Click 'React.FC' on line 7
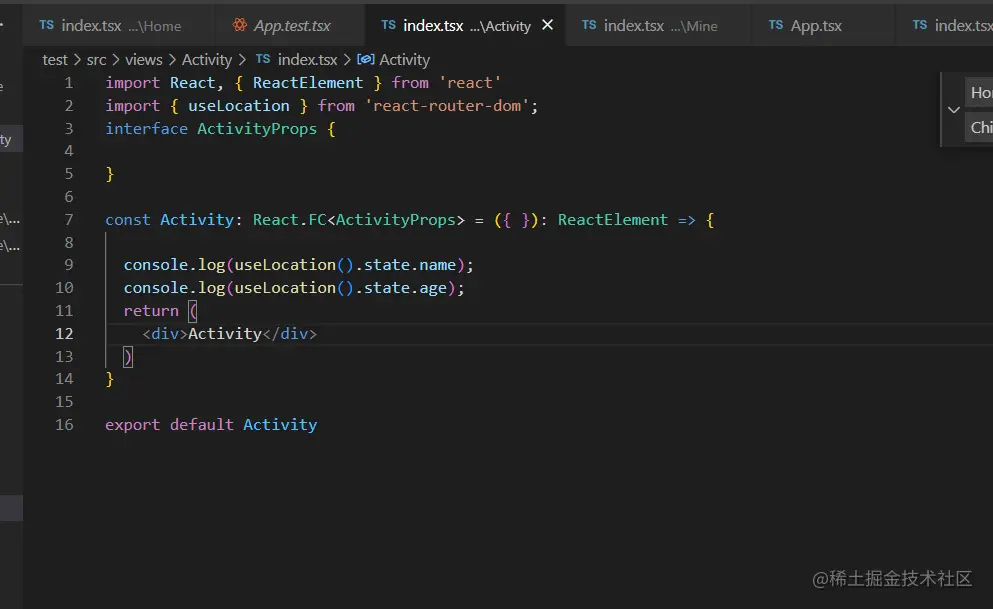 (x=289, y=220)
